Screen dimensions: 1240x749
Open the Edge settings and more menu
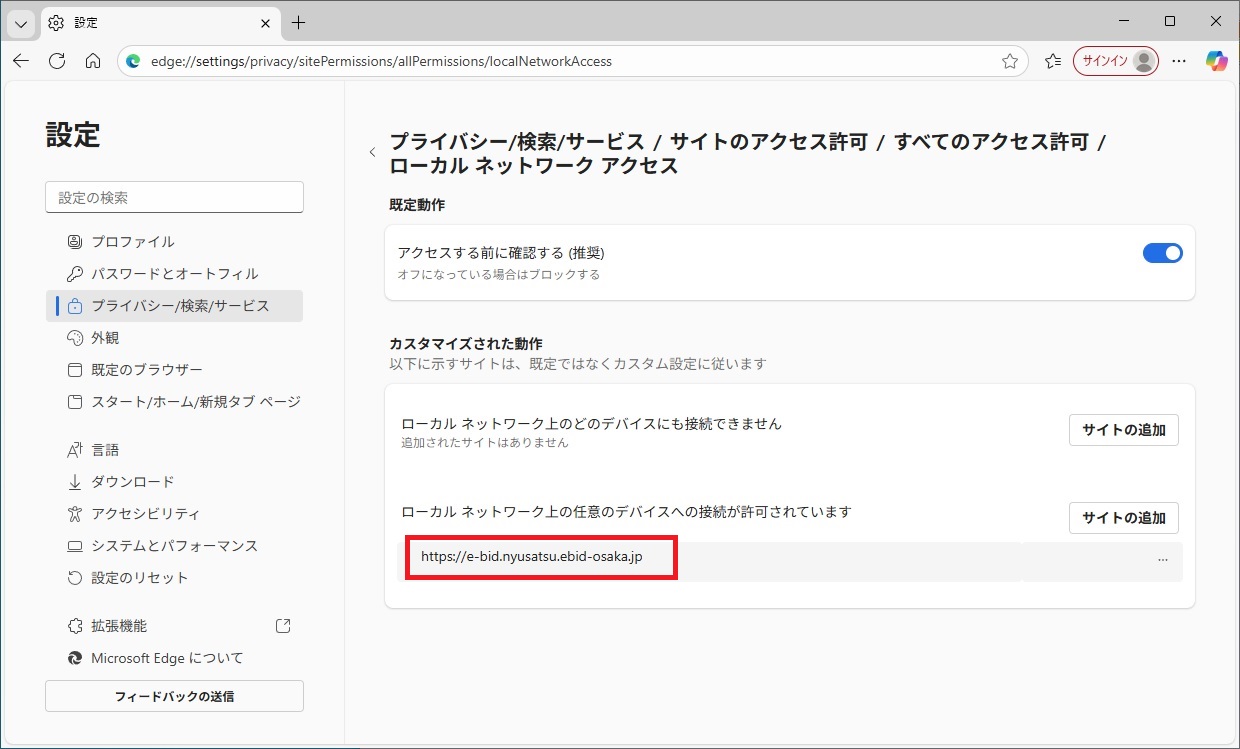[x=1179, y=61]
